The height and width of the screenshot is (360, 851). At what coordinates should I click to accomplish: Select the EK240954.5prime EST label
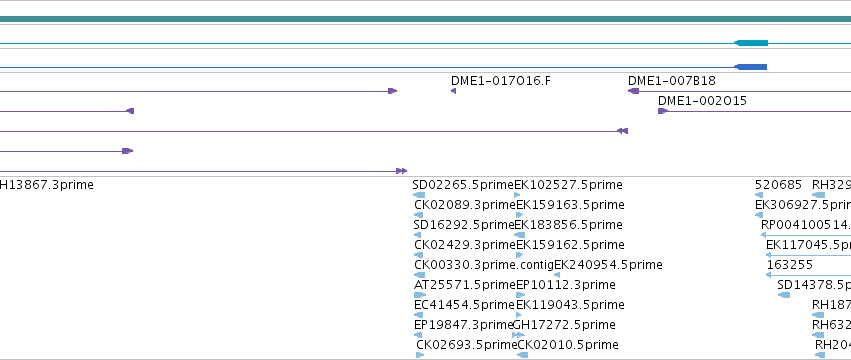[x=608, y=265]
